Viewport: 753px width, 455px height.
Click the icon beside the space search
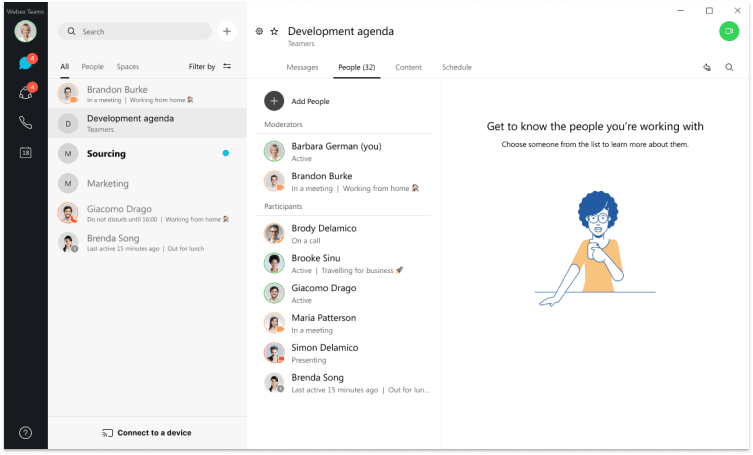click(707, 67)
